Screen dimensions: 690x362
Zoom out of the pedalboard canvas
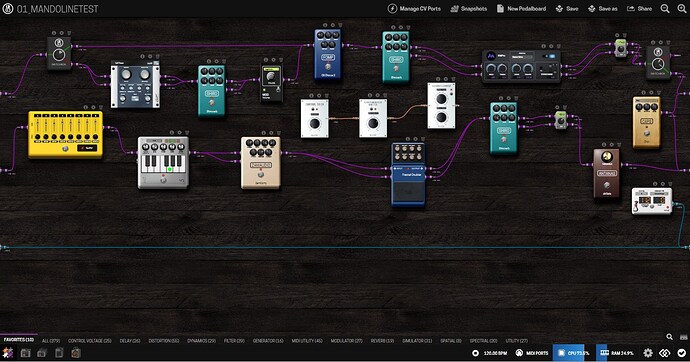[x=665, y=9]
